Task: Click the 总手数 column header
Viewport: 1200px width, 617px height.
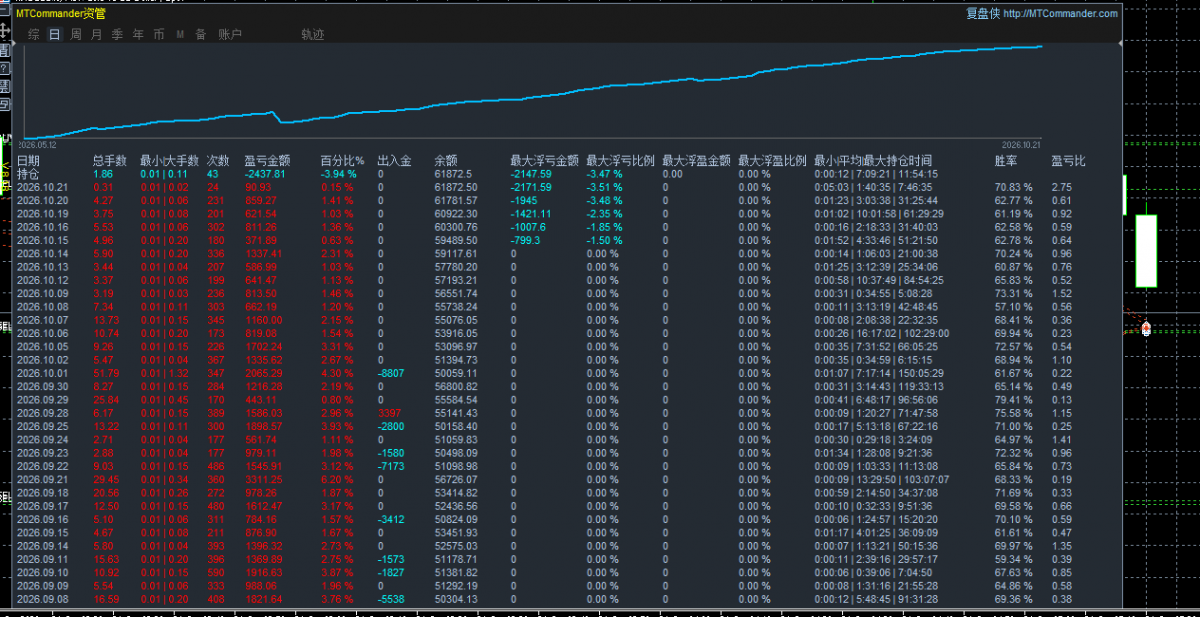Action: tap(110, 160)
